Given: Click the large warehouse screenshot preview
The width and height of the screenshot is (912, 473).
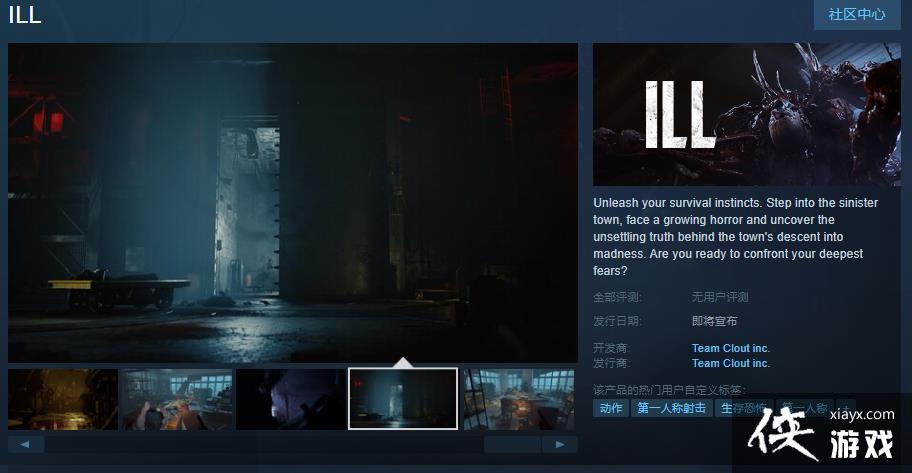Looking at the screenshot, I should (293, 202).
